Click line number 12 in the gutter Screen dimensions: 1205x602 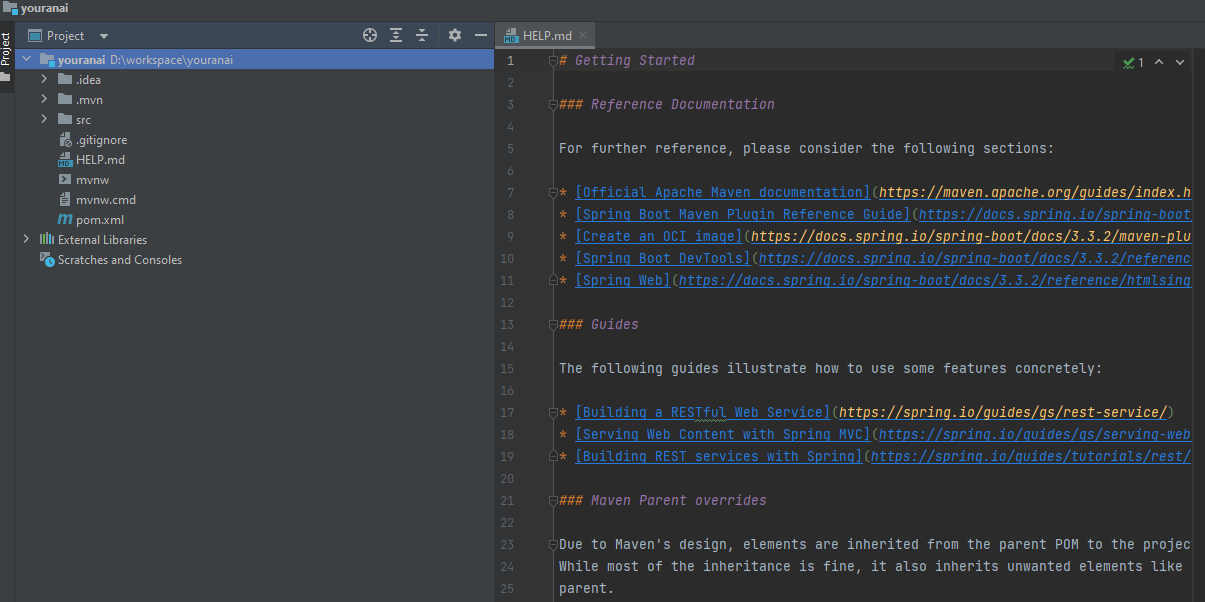click(x=507, y=303)
